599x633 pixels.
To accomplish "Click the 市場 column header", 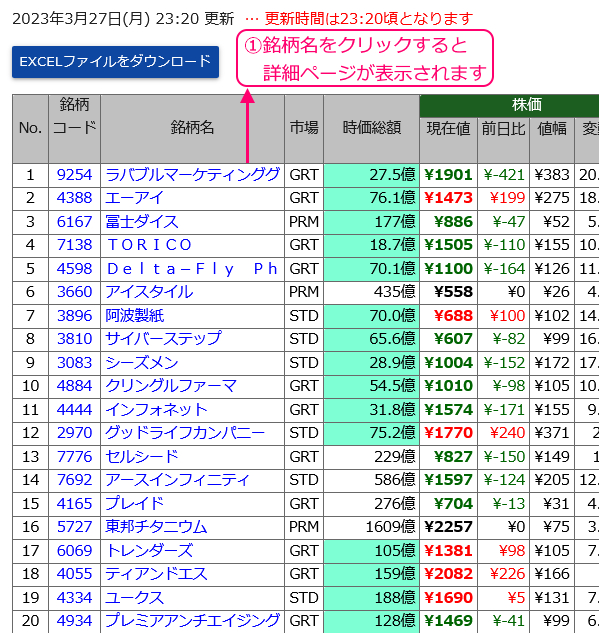I will [304, 128].
